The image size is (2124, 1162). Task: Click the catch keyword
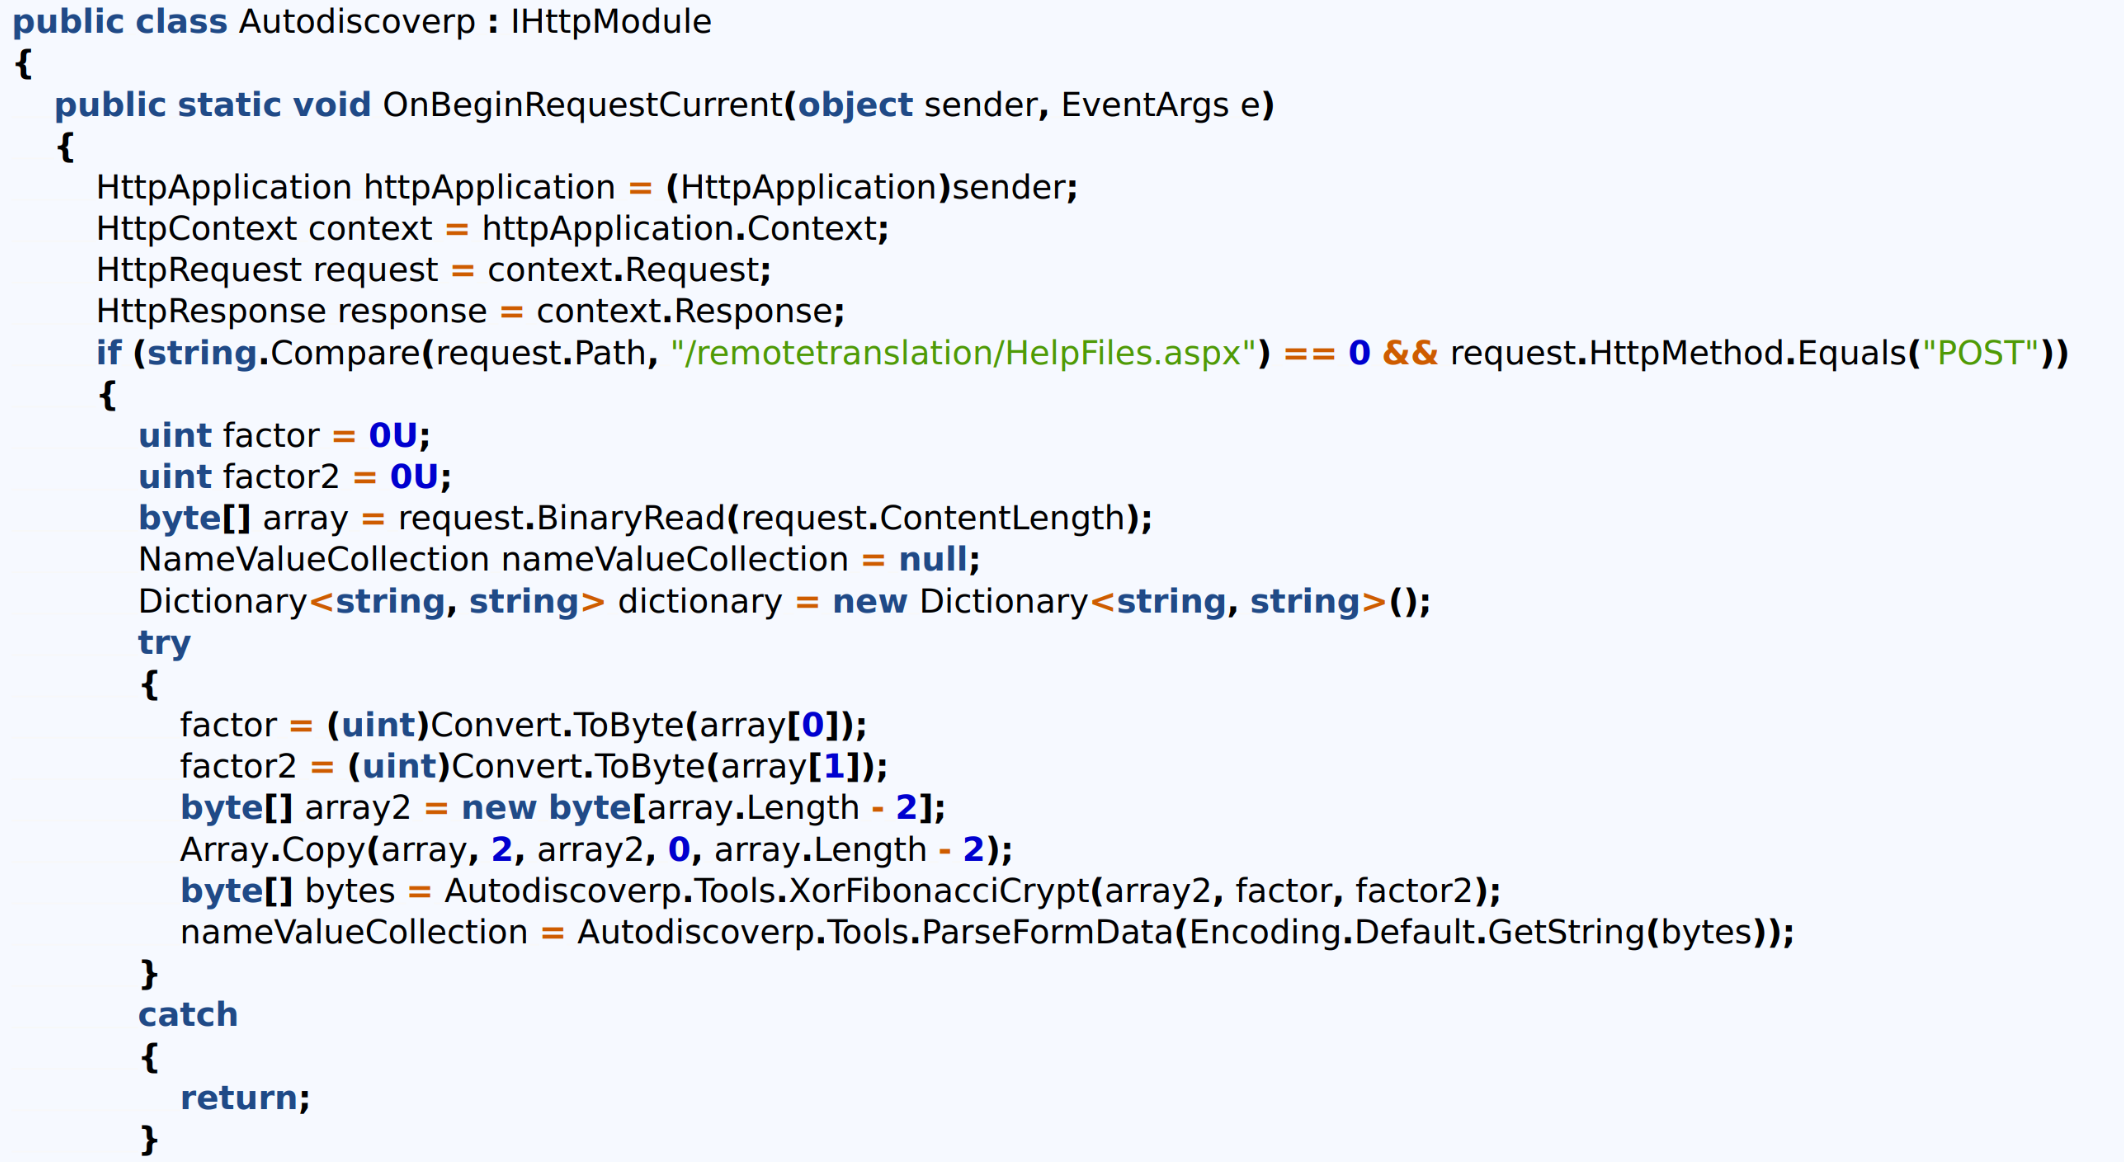187,1015
